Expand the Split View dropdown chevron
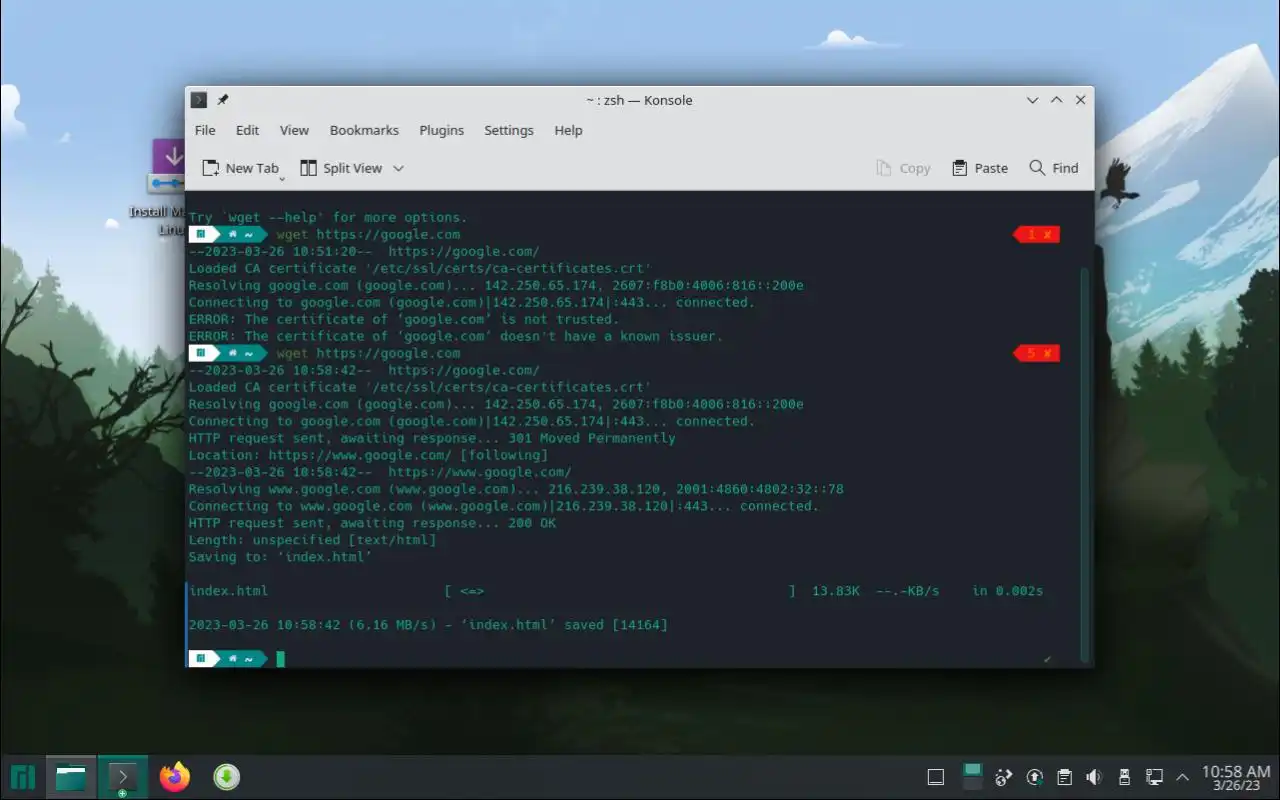This screenshot has height=800, width=1280. [x=398, y=168]
